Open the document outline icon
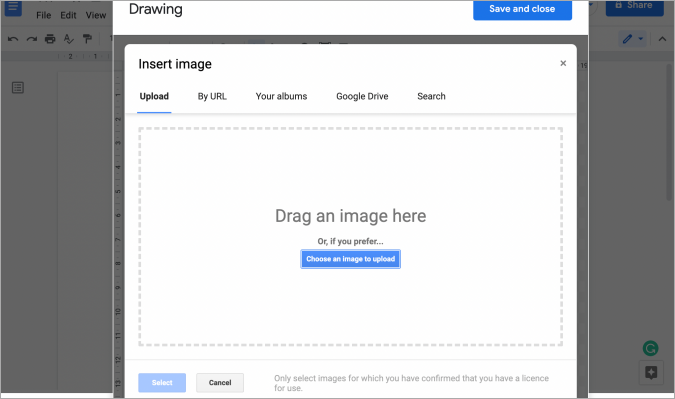Viewport: 675px width, 399px height. pyautogui.click(x=18, y=88)
